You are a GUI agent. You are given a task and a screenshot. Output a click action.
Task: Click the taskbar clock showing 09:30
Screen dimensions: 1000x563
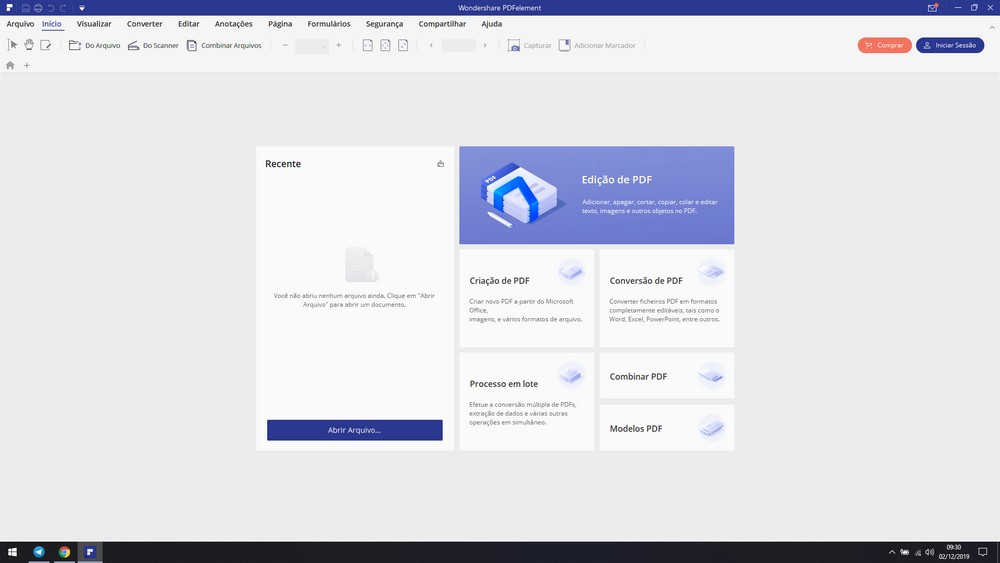tap(953, 552)
